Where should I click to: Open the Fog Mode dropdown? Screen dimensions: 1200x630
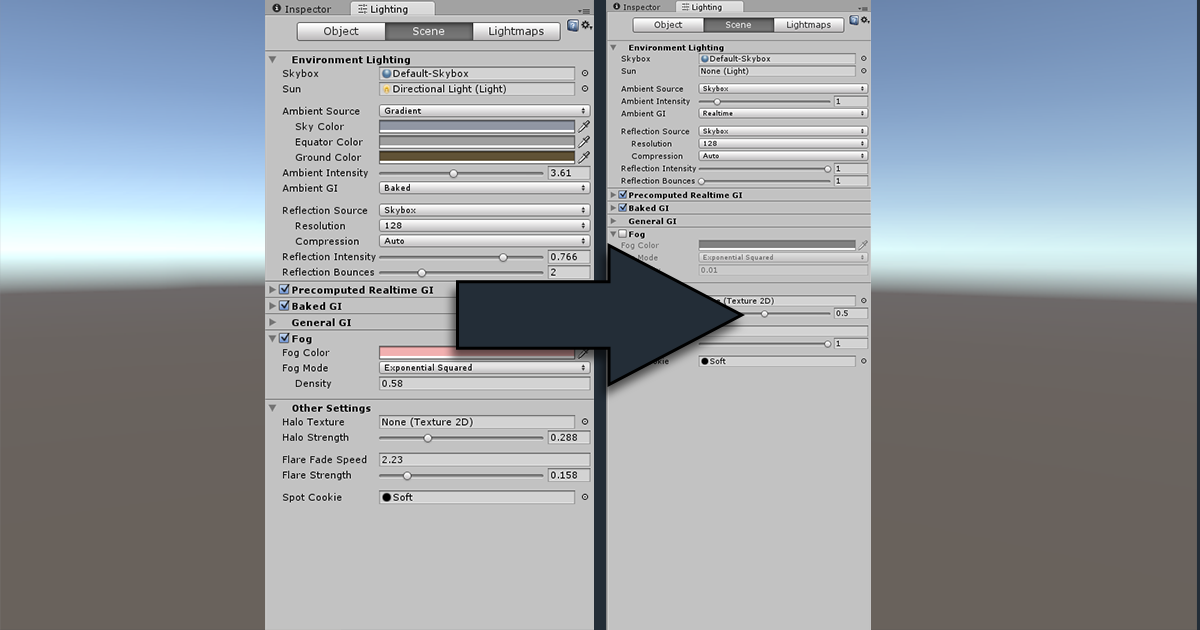click(x=484, y=368)
